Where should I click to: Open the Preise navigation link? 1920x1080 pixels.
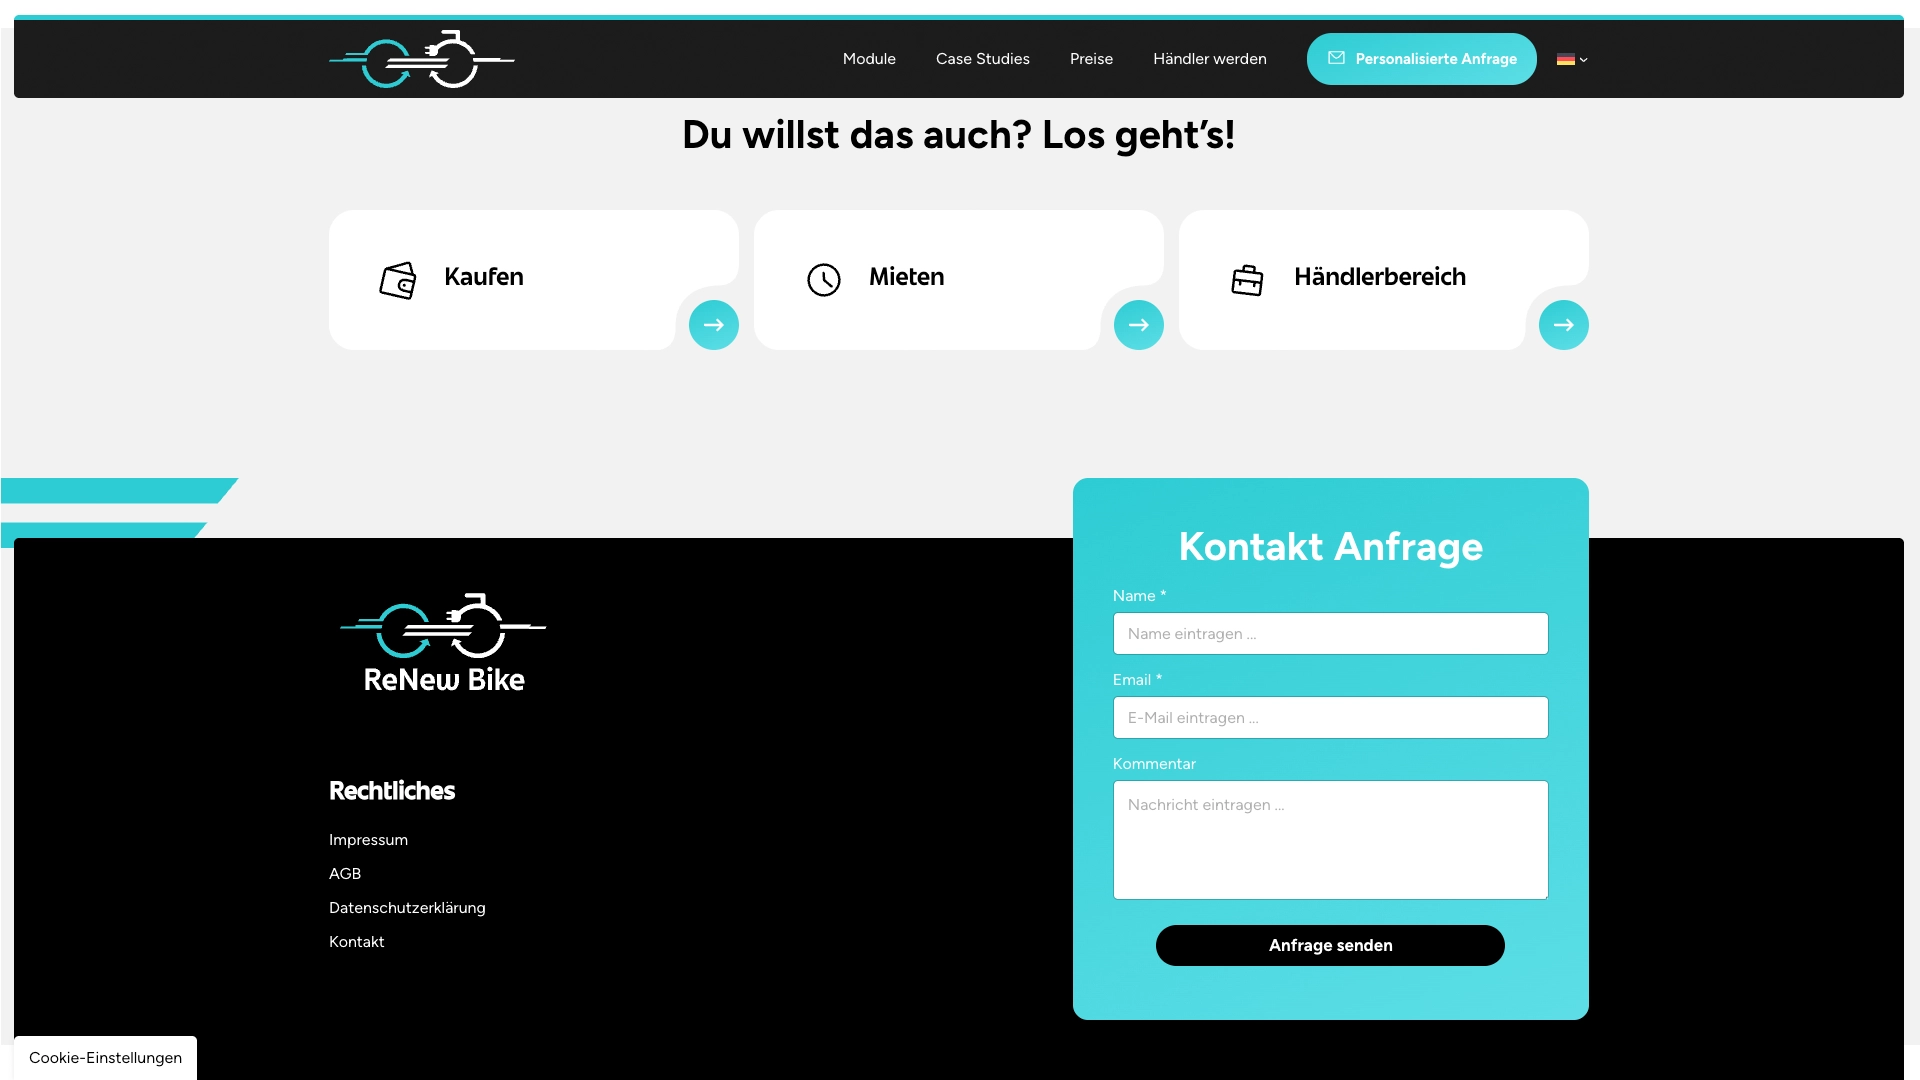[1091, 59]
